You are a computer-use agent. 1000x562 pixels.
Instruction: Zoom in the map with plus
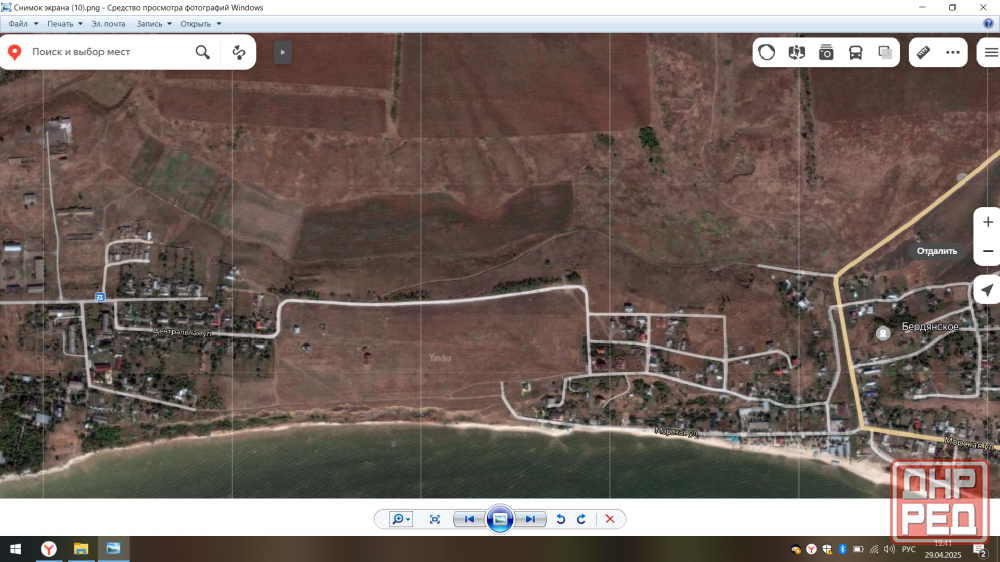(988, 222)
